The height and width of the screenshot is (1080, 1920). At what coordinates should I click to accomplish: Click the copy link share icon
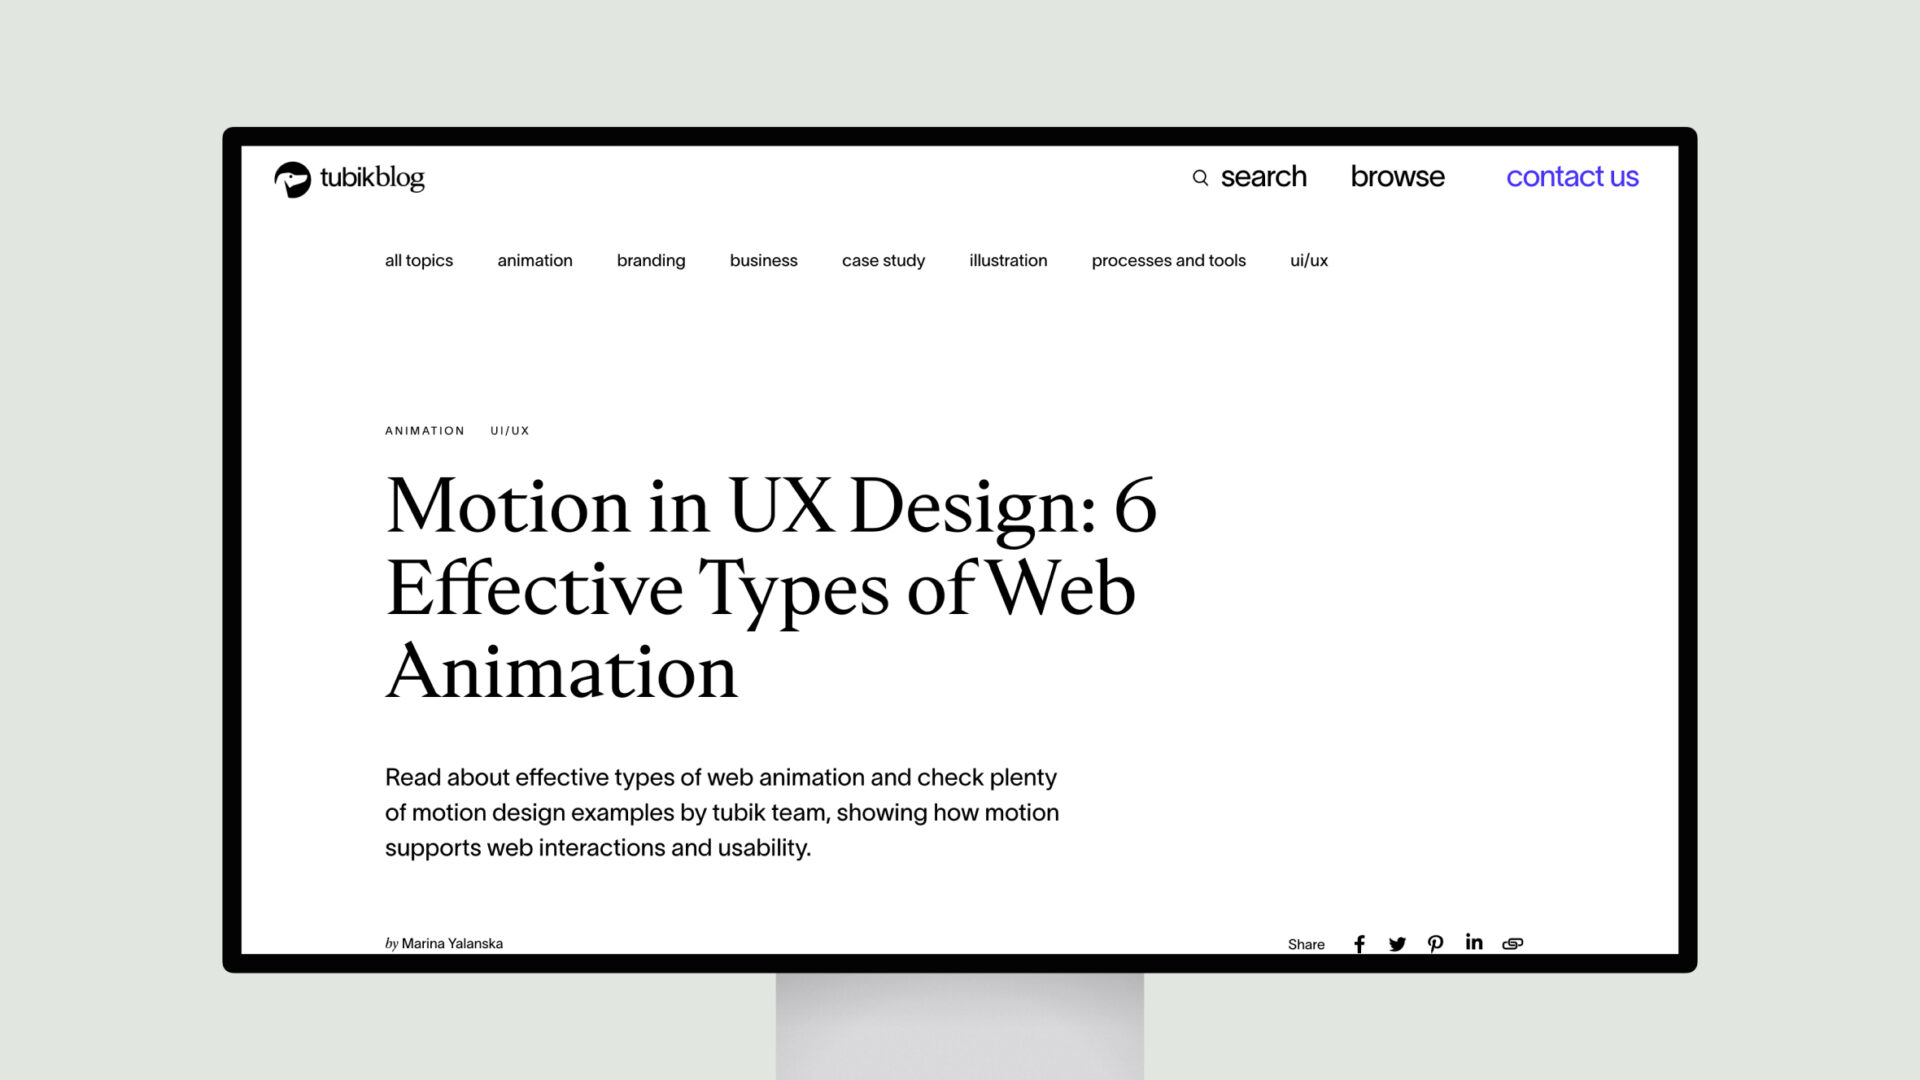coord(1513,943)
